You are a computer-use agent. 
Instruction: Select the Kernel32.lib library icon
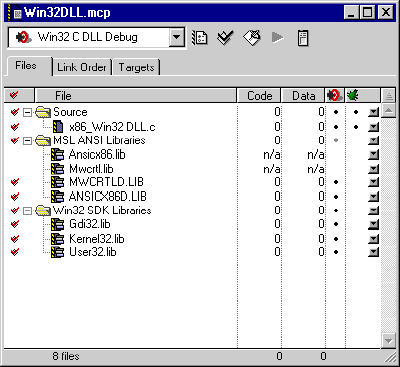[x=57, y=239]
